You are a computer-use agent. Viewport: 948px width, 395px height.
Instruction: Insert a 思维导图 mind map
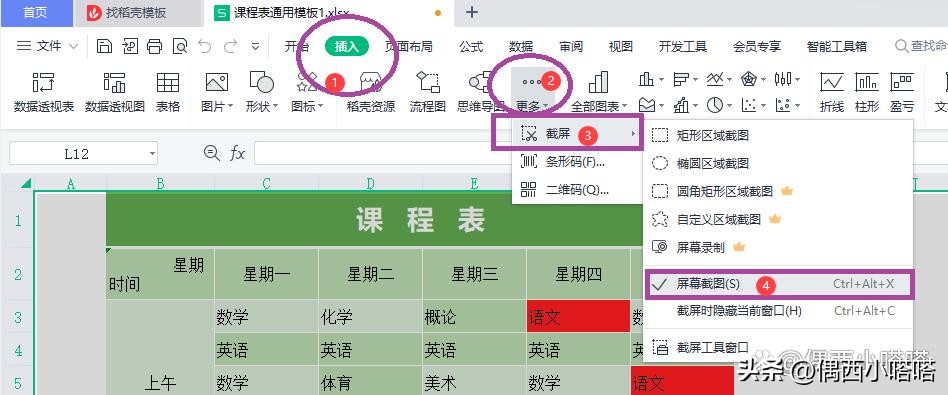pyautogui.click(x=481, y=93)
